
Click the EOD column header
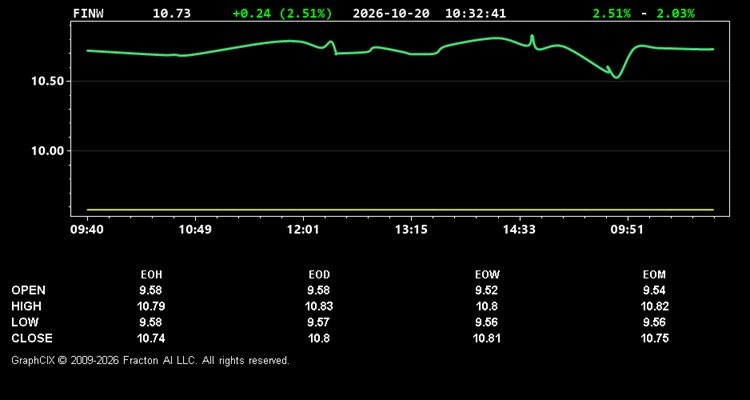319,275
